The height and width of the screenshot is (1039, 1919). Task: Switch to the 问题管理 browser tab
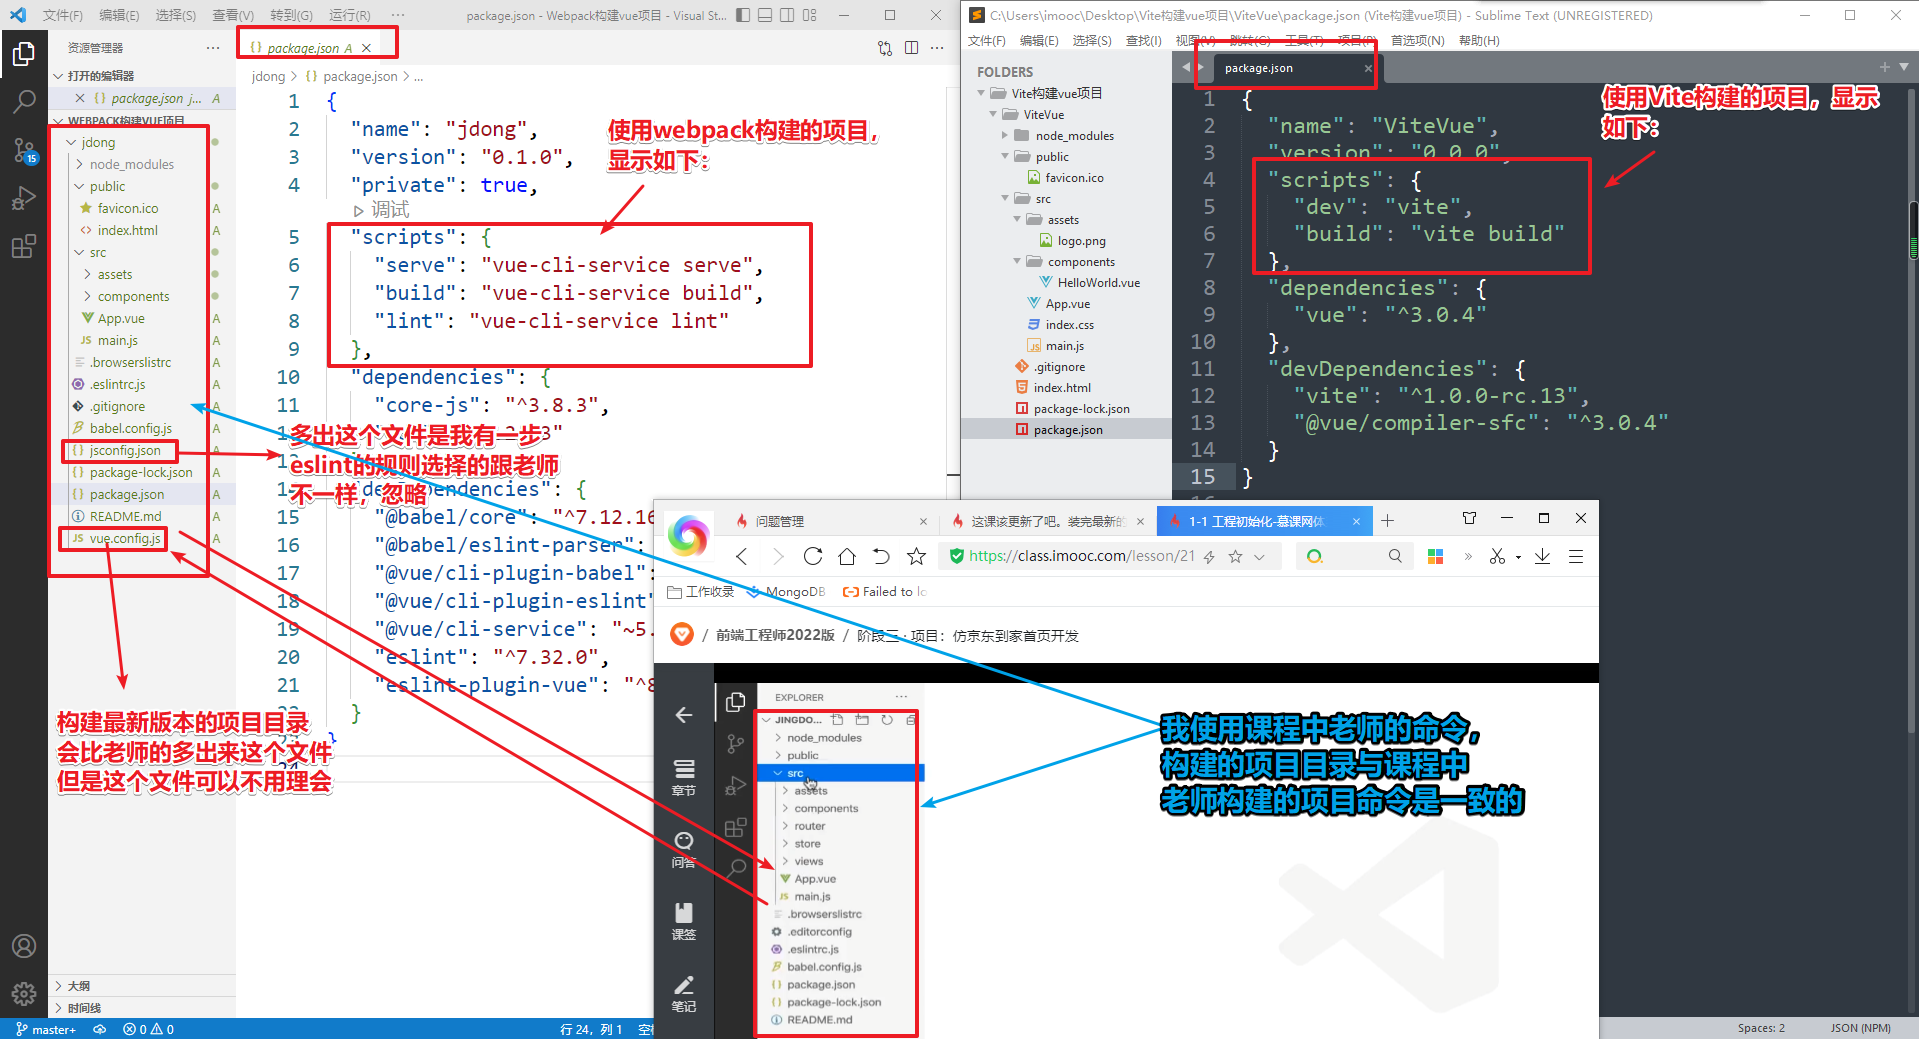click(x=832, y=521)
